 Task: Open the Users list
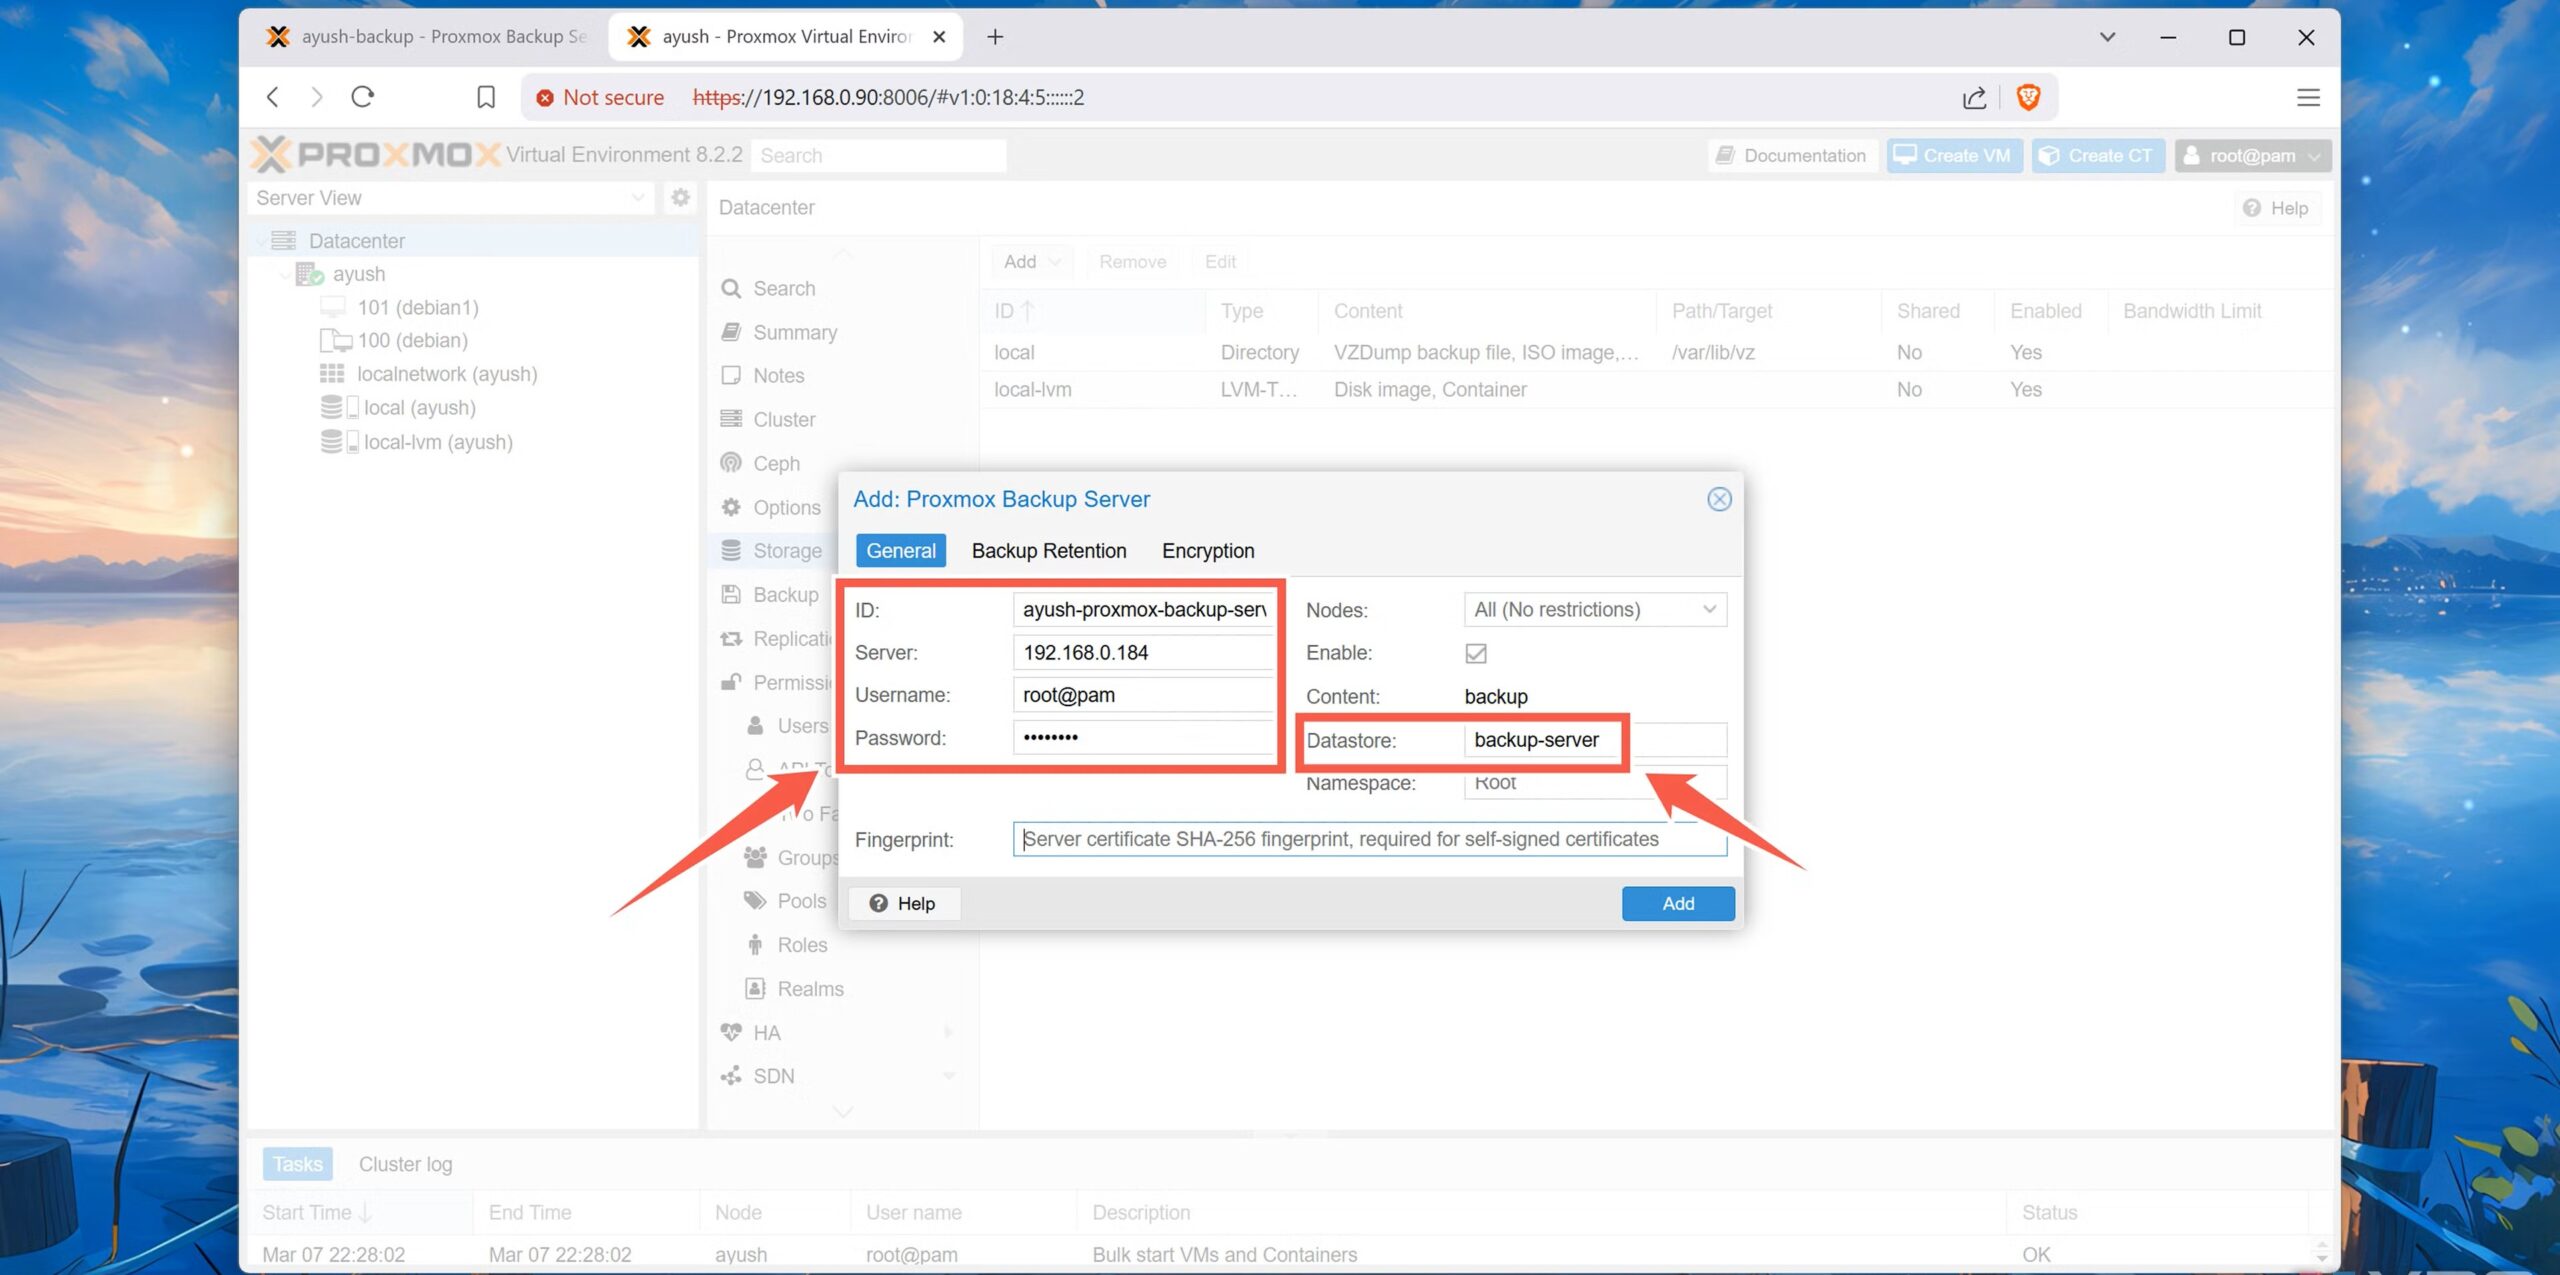tap(799, 726)
